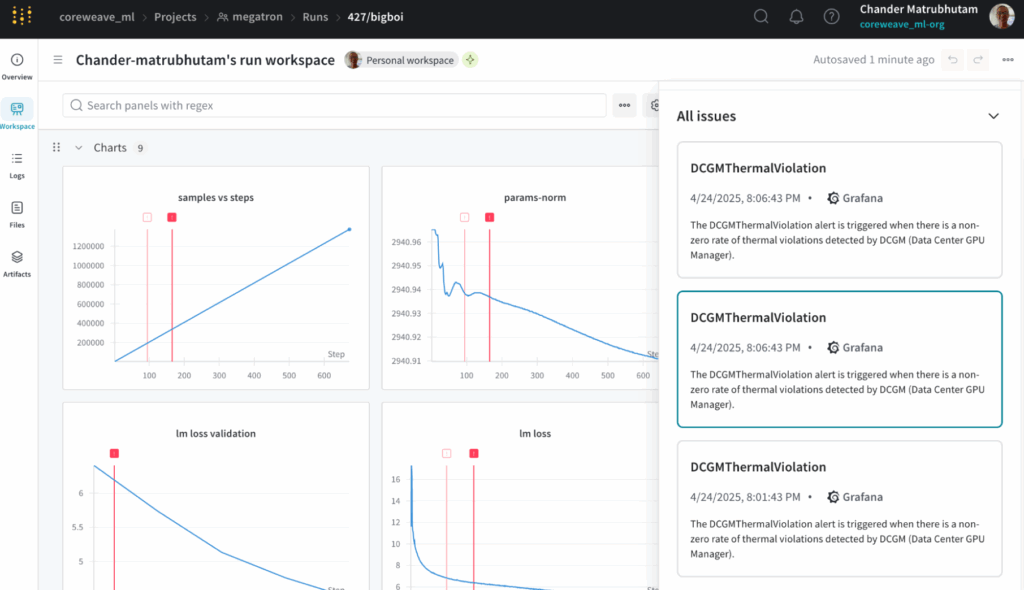The height and width of the screenshot is (590, 1024).
Task: Focus the Search panels with regex field
Action: coord(334,105)
